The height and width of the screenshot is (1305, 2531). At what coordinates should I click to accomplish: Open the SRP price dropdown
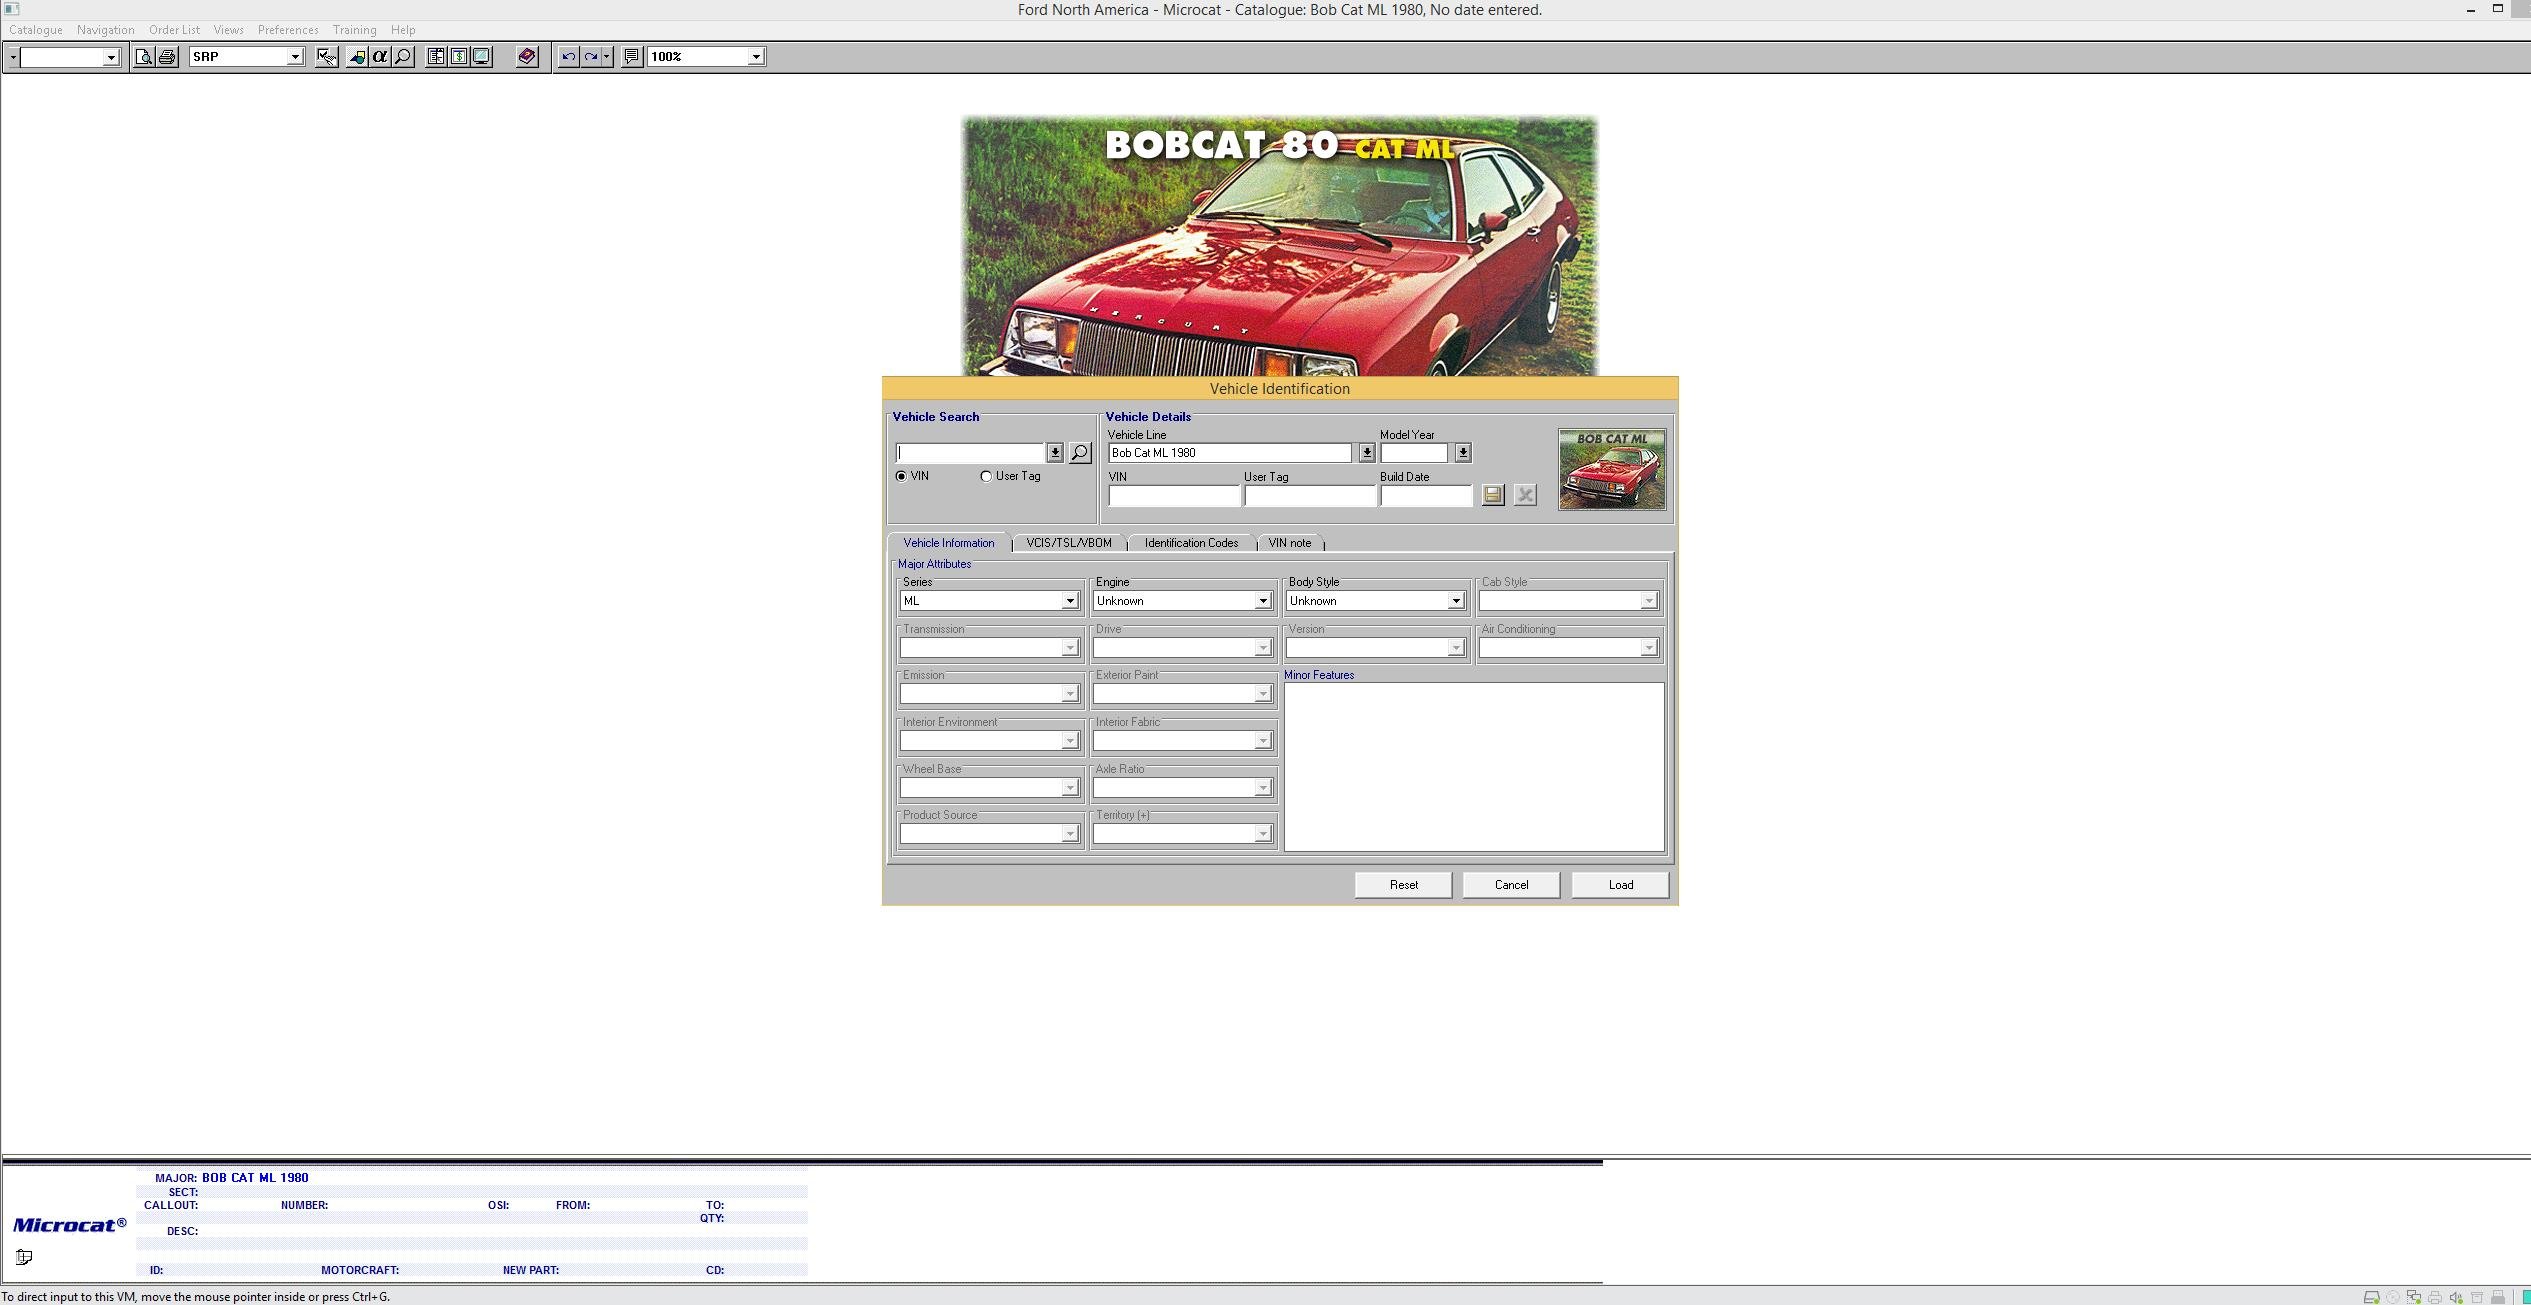[x=295, y=57]
